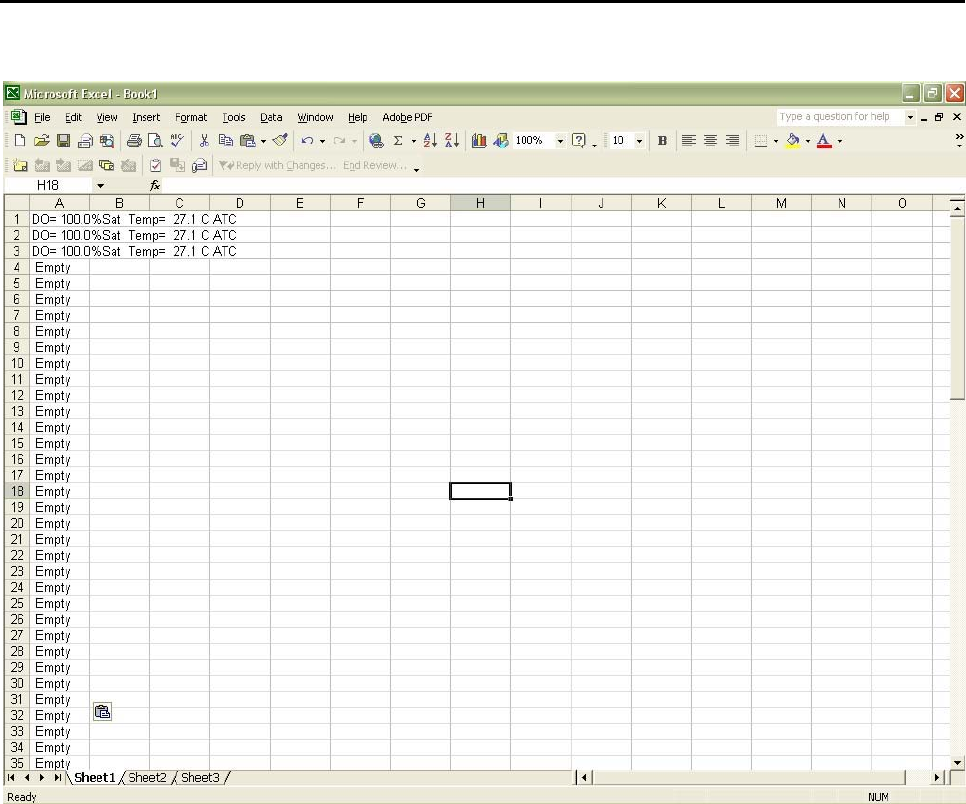
Task: Open the Format menu
Action: pos(191,117)
